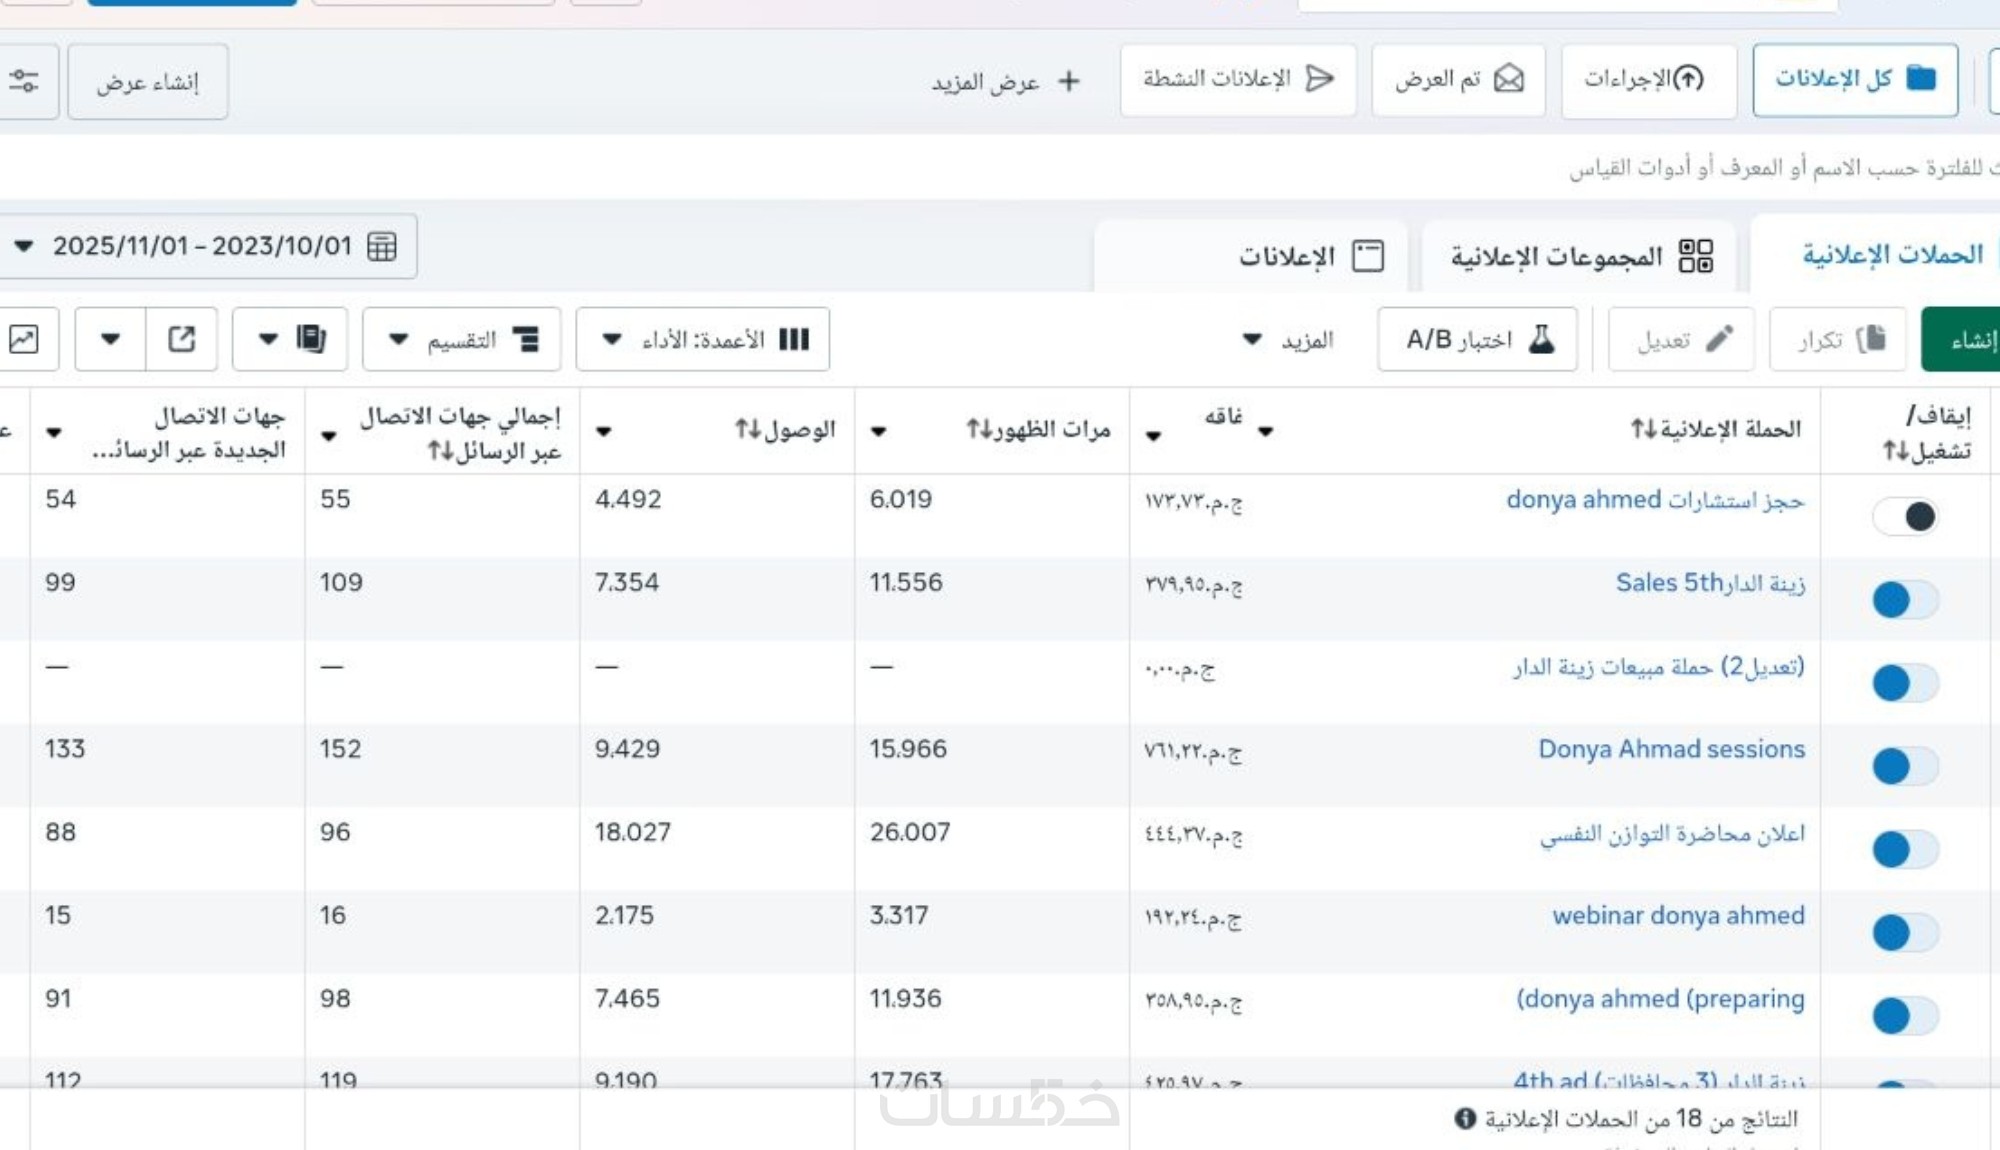Image resolution: width=2000 pixels, height=1150 pixels.
Task: Open the webinar donya ahmed campaign link
Action: pyautogui.click(x=1678, y=915)
